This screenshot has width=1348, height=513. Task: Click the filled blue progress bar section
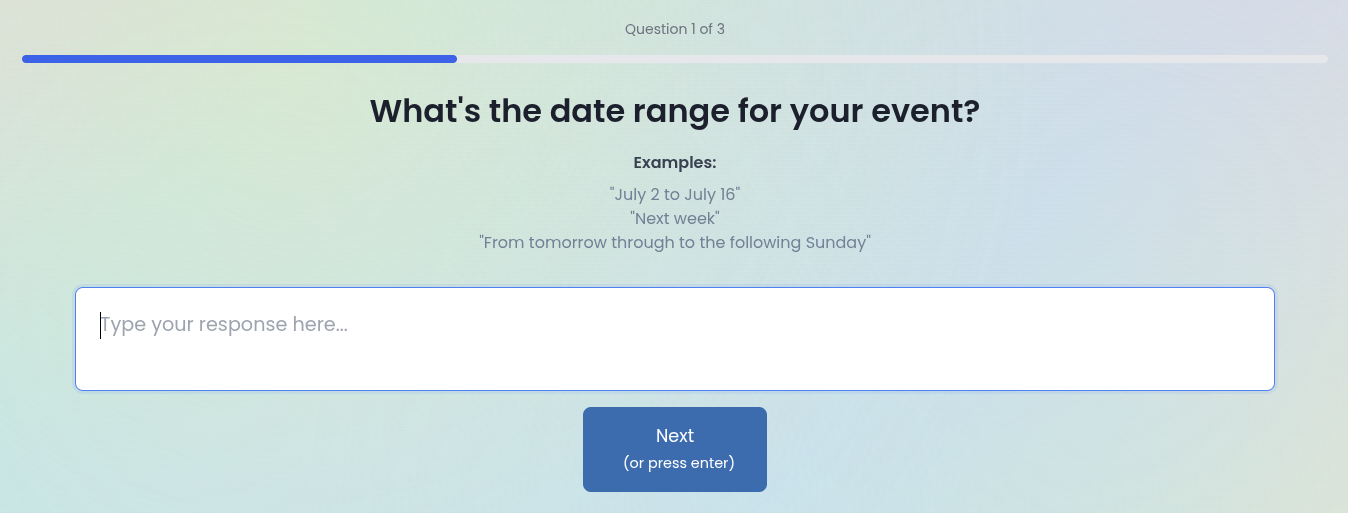click(x=239, y=59)
